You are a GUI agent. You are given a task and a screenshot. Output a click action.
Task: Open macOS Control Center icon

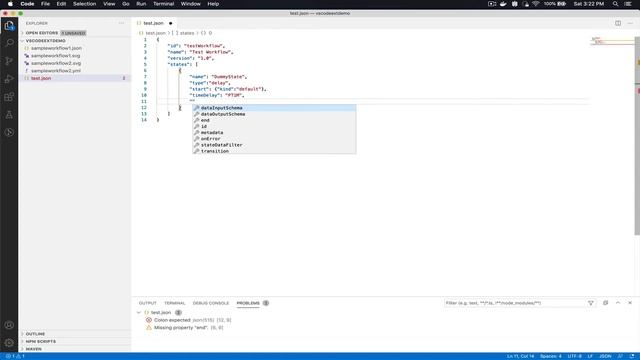(628, 4)
